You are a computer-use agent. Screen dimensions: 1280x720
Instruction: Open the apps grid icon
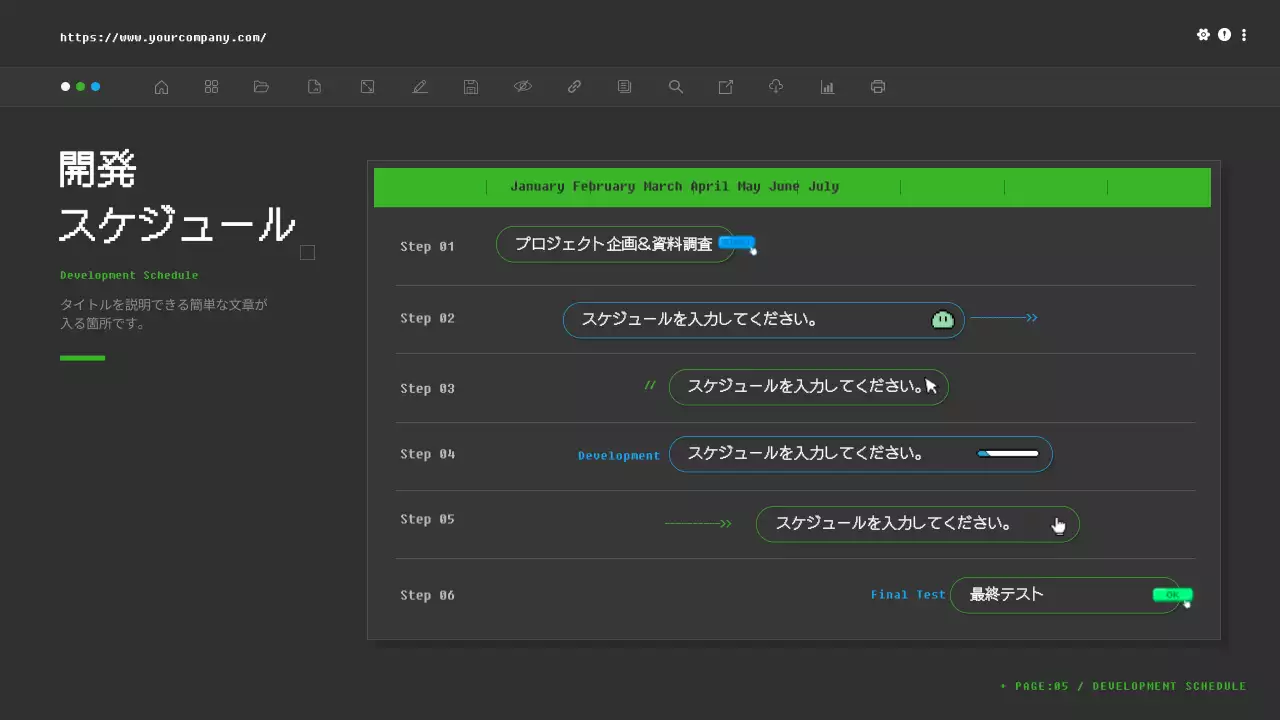(x=211, y=86)
